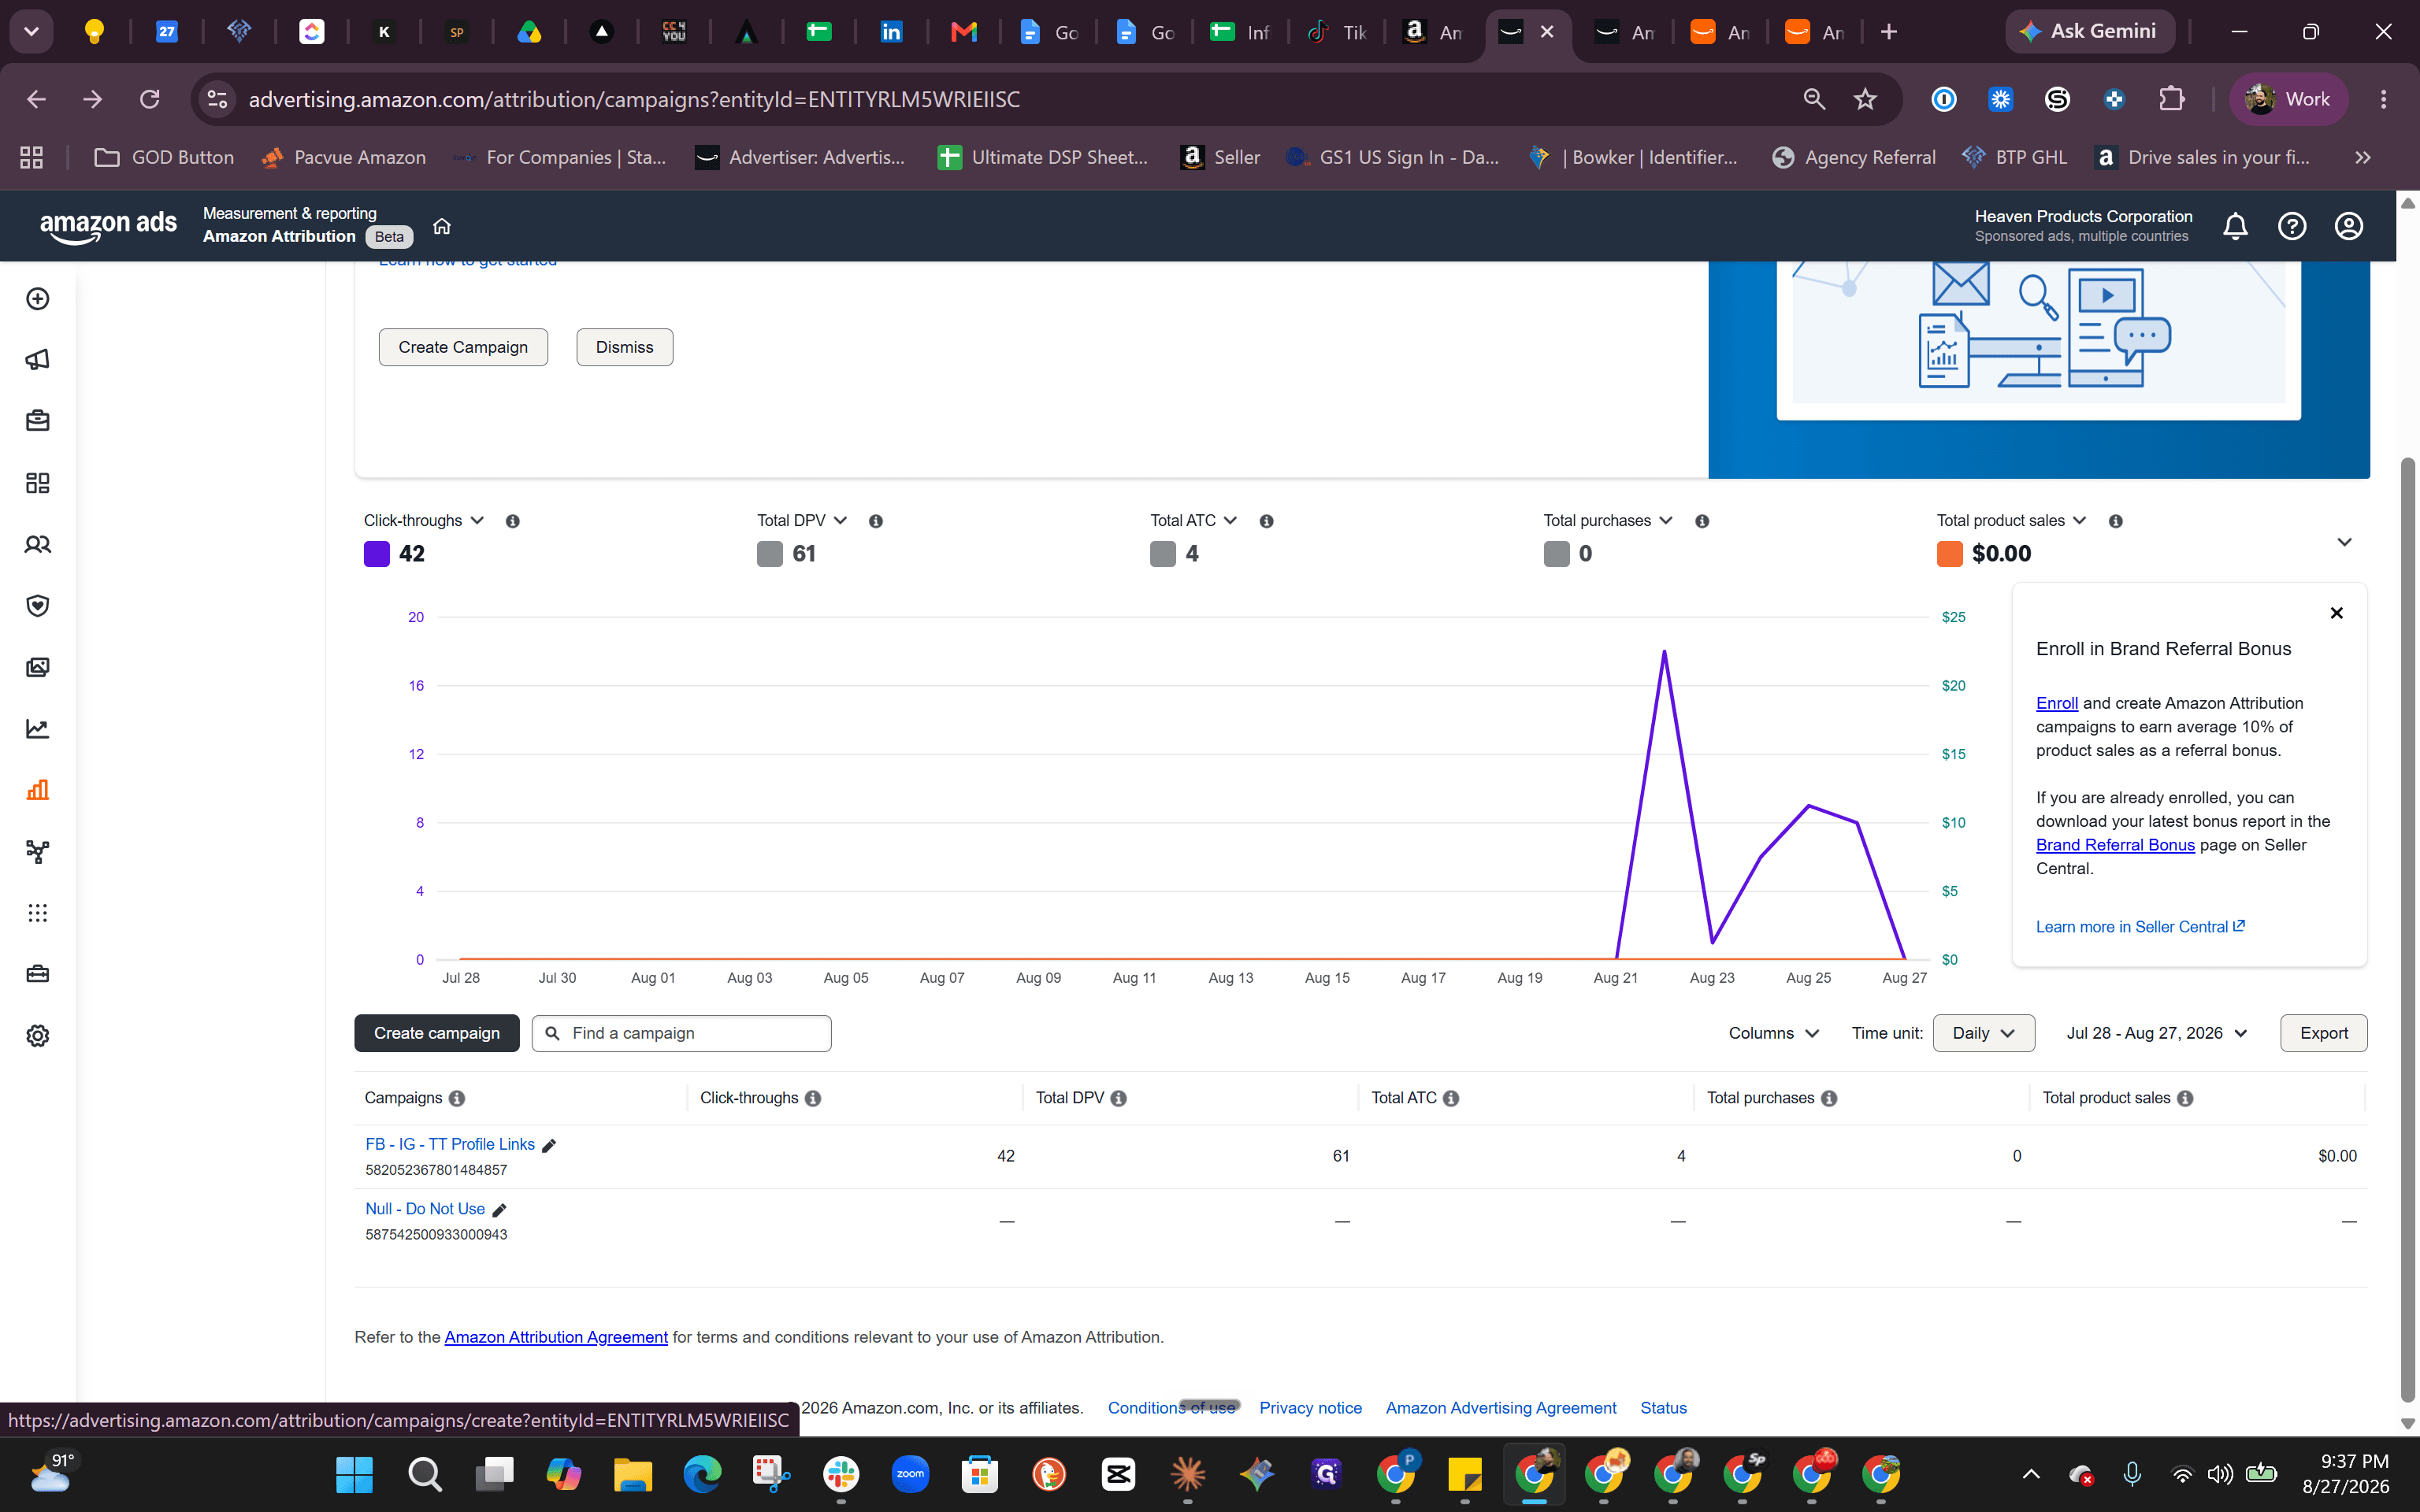Open the Amazon Attribution Agreement link
The height and width of the screenshot is (1512, 2420).
pyautogui.click(x=556, y=1337)
